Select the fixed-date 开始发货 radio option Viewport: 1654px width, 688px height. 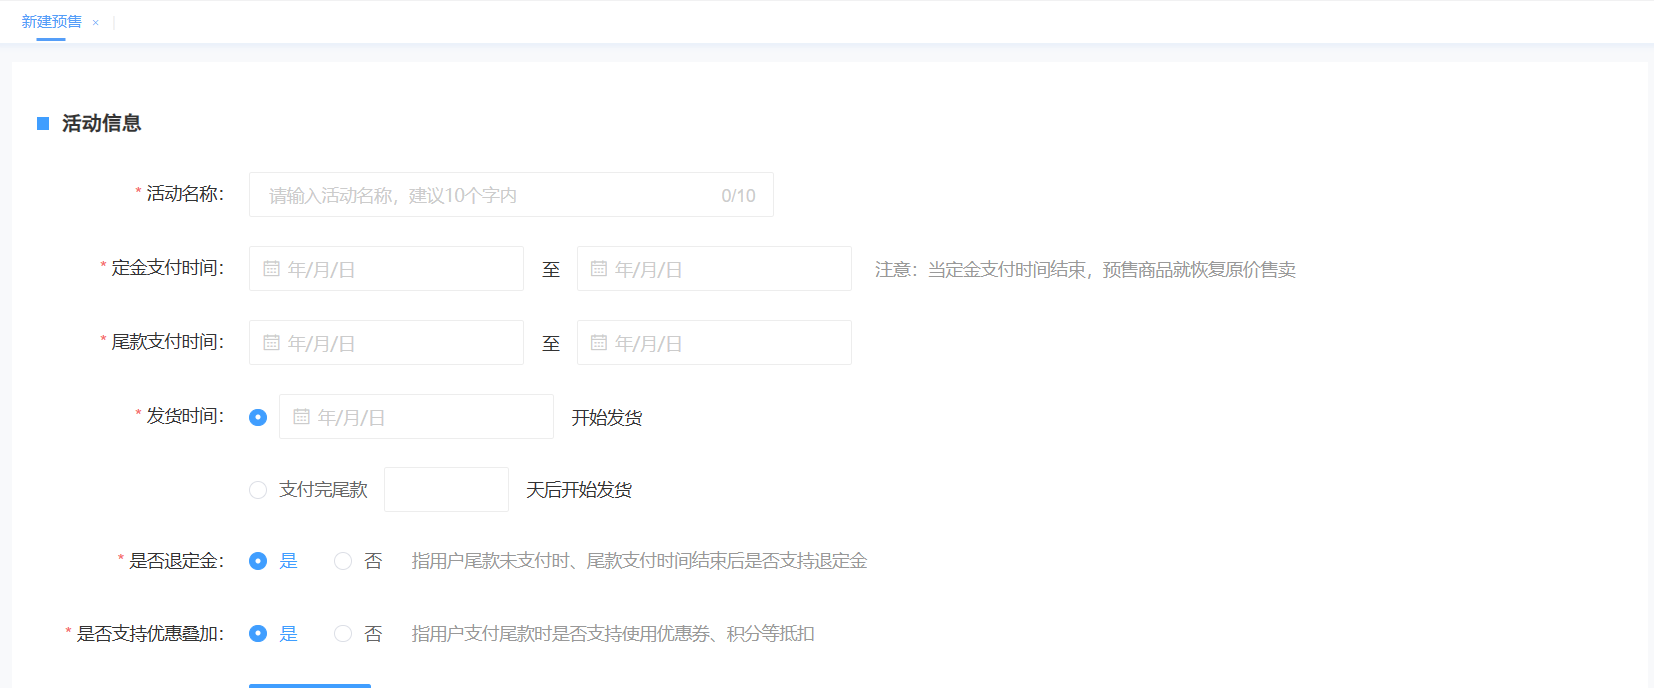(258, 417)
